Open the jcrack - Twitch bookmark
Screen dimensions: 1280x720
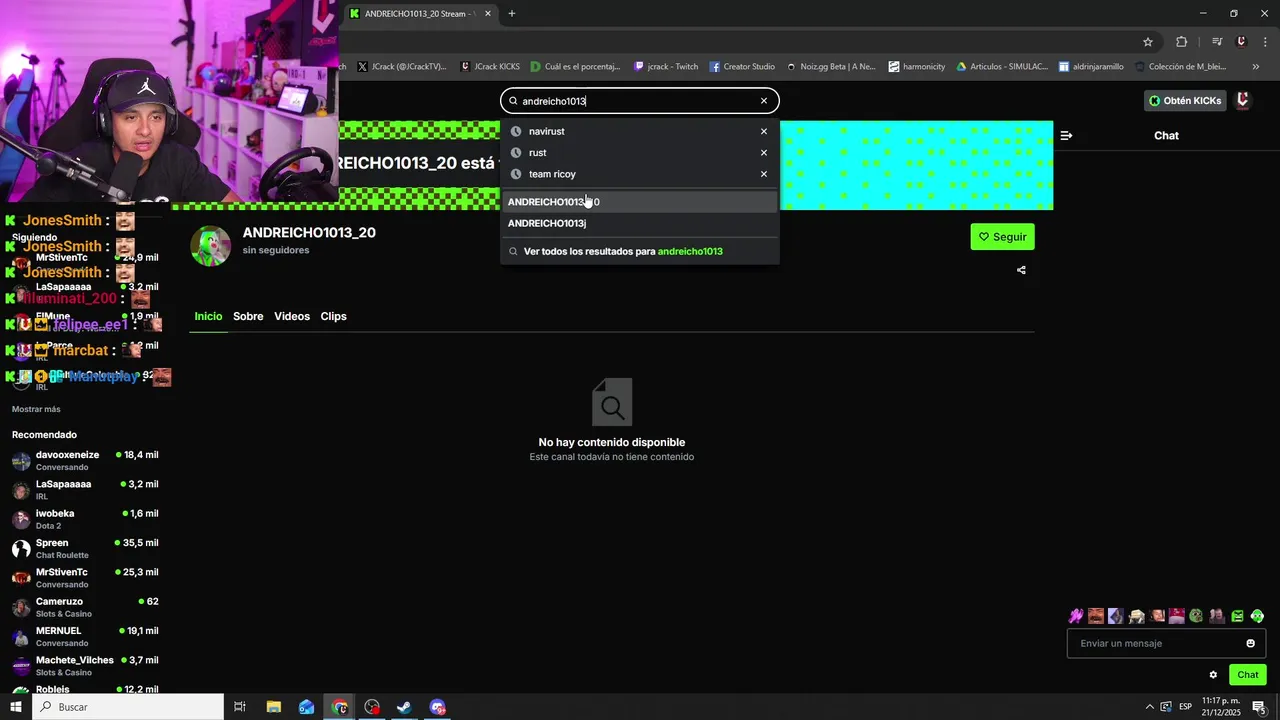tap(666, 67)
